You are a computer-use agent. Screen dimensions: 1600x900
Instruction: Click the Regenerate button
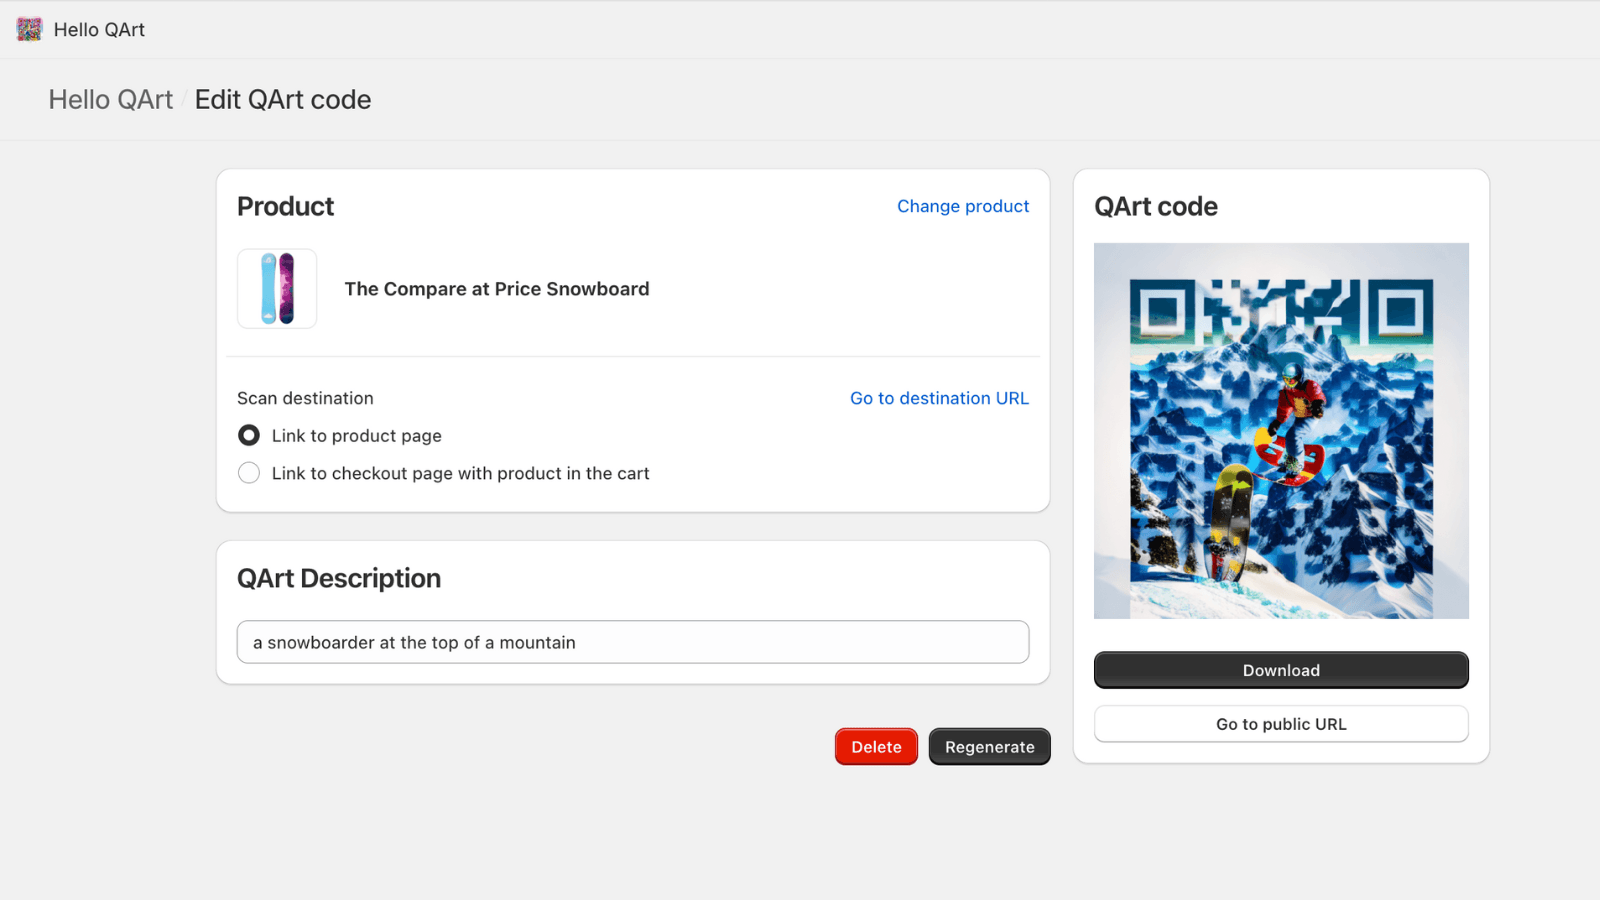point(989,747)
